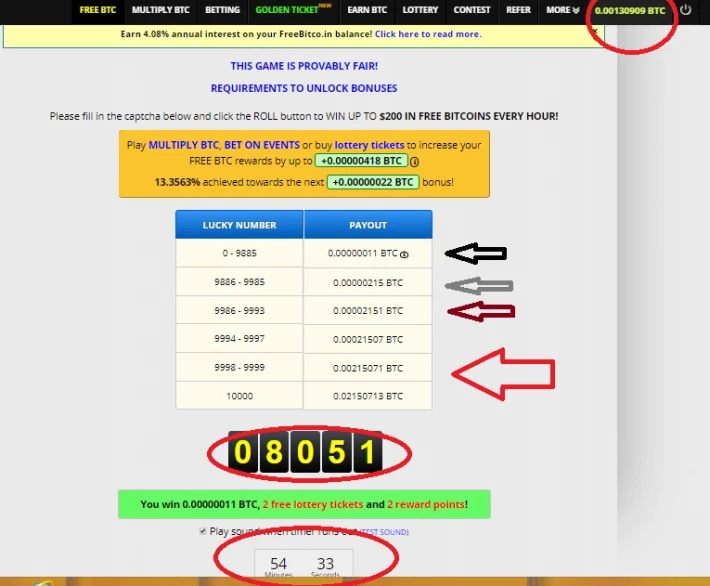710x586 pixels.
Task: Go to the REFER page
Action: (x=518, y=10)
